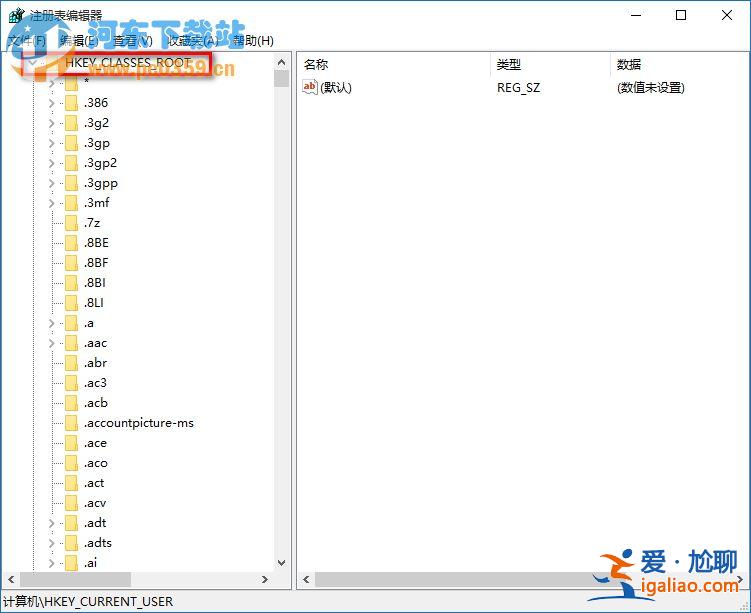Click the .7z folder icon

pos(71,223)
